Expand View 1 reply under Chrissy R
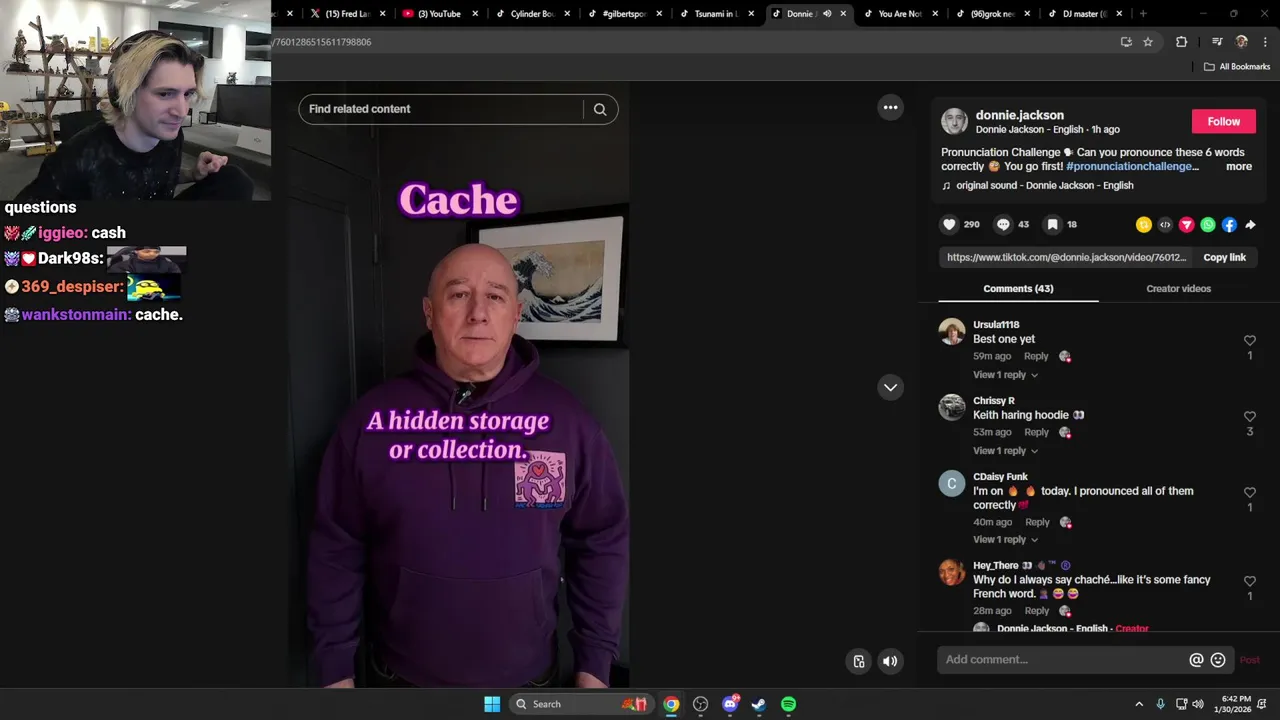 (x=1005, y=451)
